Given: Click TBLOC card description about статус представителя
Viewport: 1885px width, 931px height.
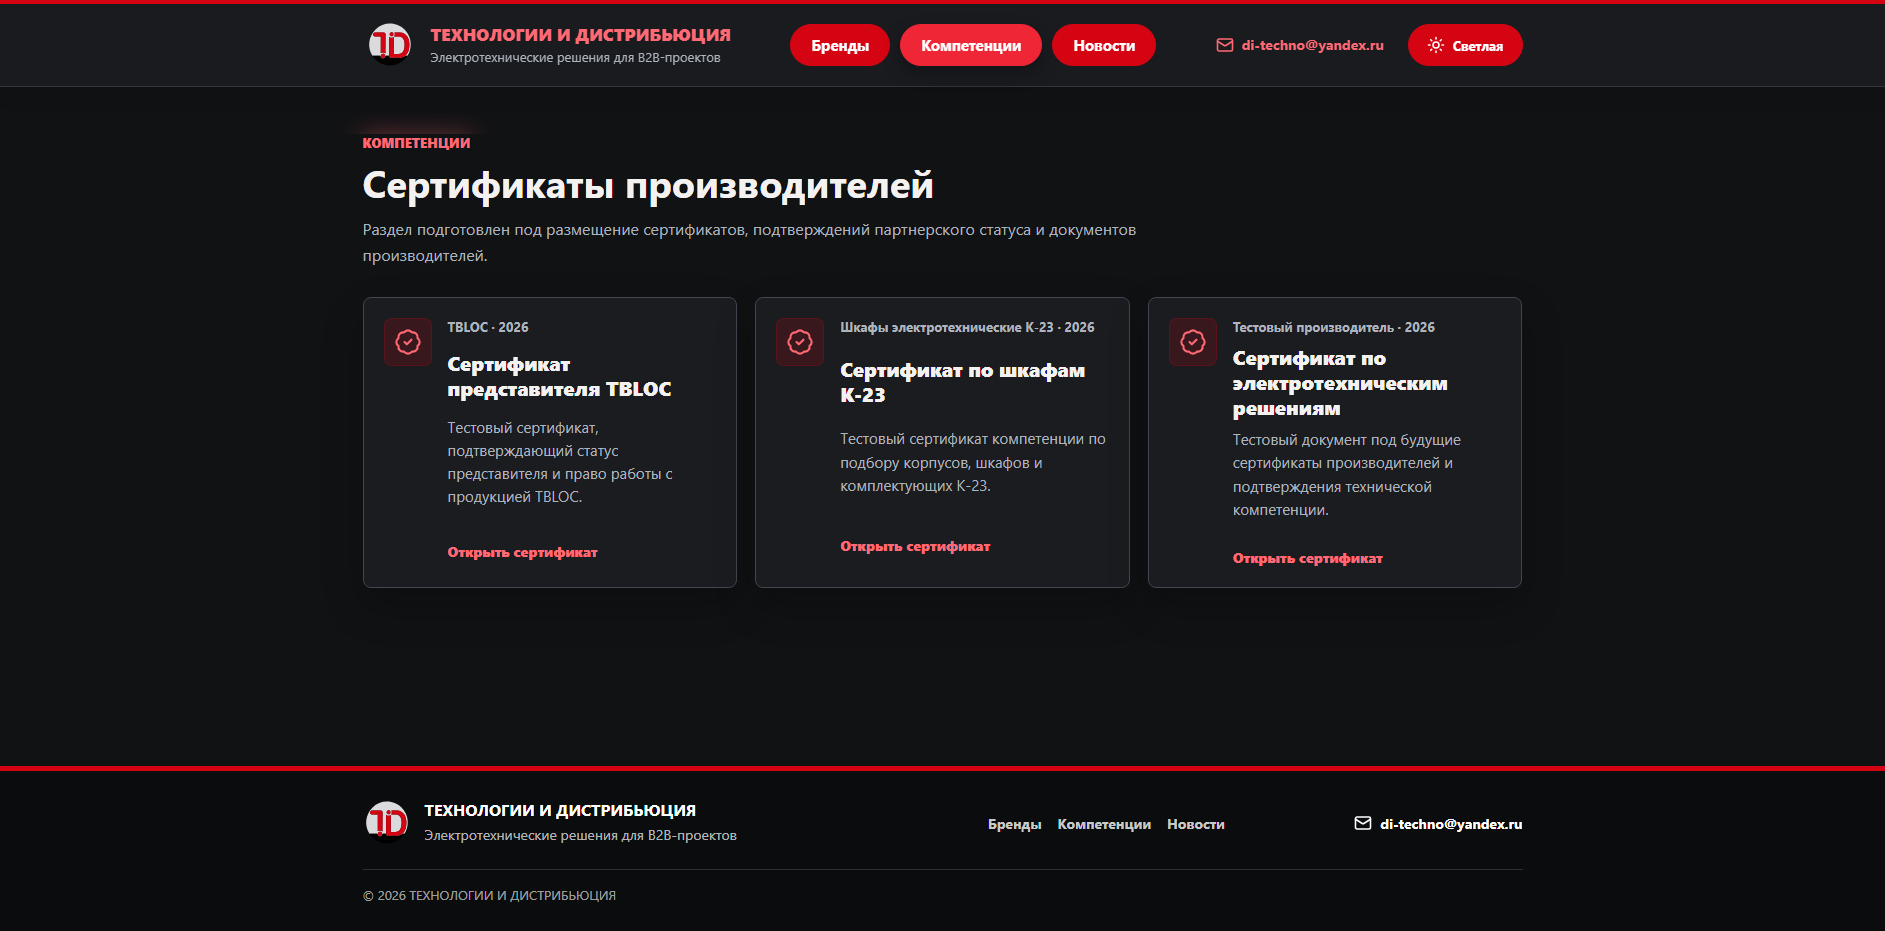Looking at the screenshot, I should point(560,462).
